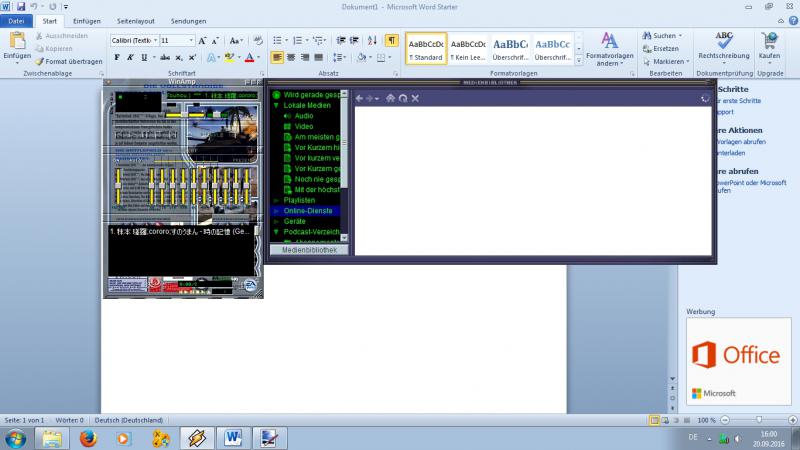Apply Standard style
This screenshot has width=800, height=450.
(x=426, y=49)
